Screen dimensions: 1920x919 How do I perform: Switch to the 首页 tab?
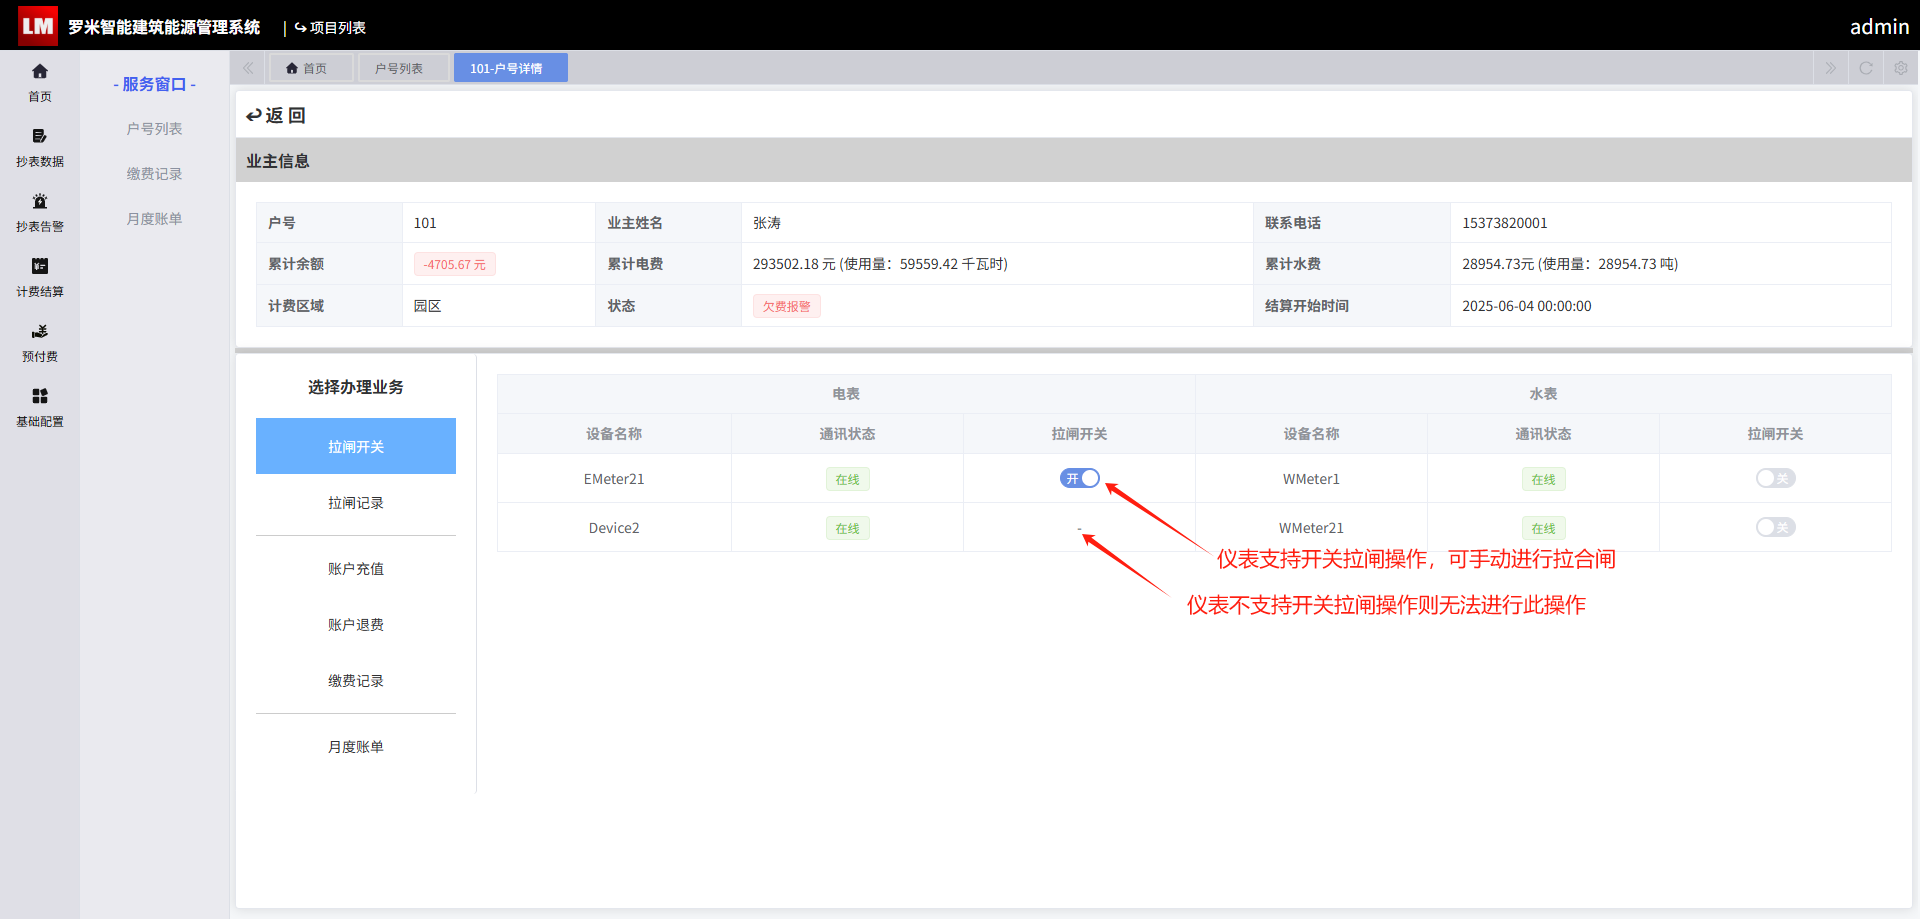(311, 68)
